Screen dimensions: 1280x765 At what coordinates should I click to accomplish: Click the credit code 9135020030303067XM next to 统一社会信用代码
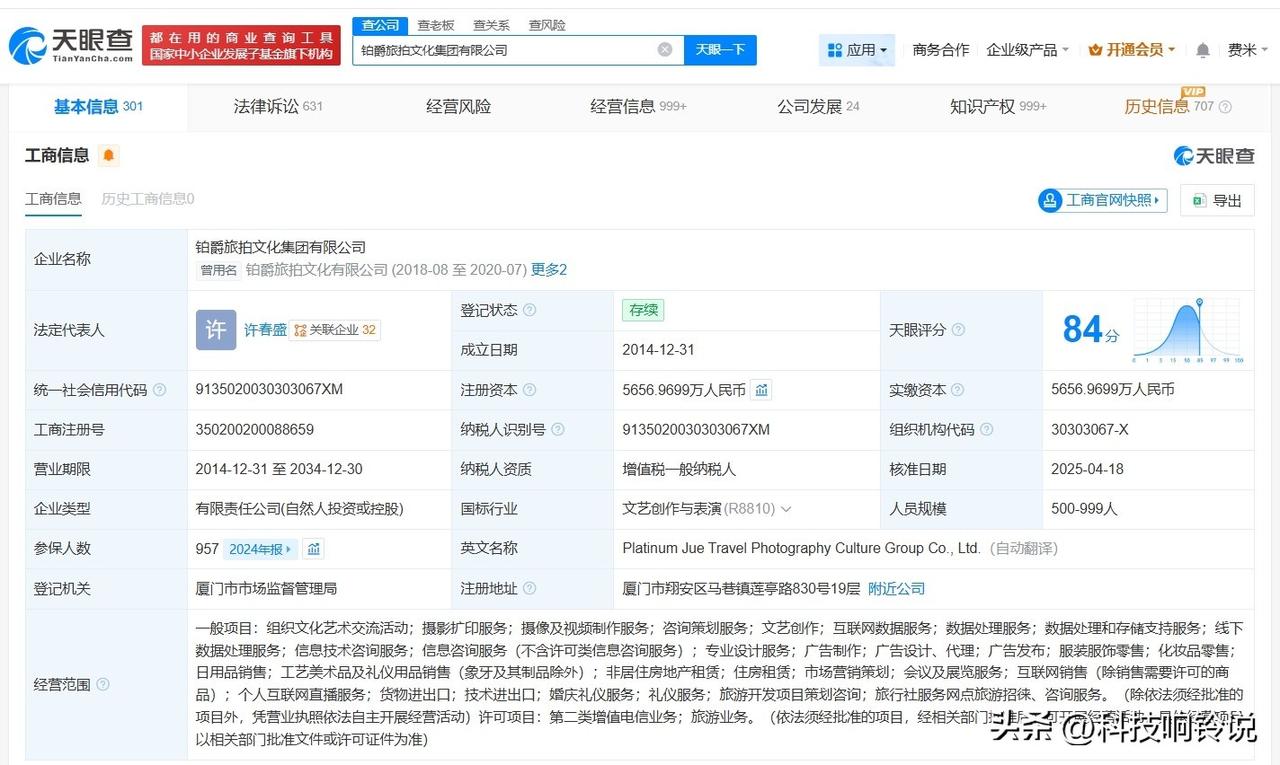click(269, 390)
